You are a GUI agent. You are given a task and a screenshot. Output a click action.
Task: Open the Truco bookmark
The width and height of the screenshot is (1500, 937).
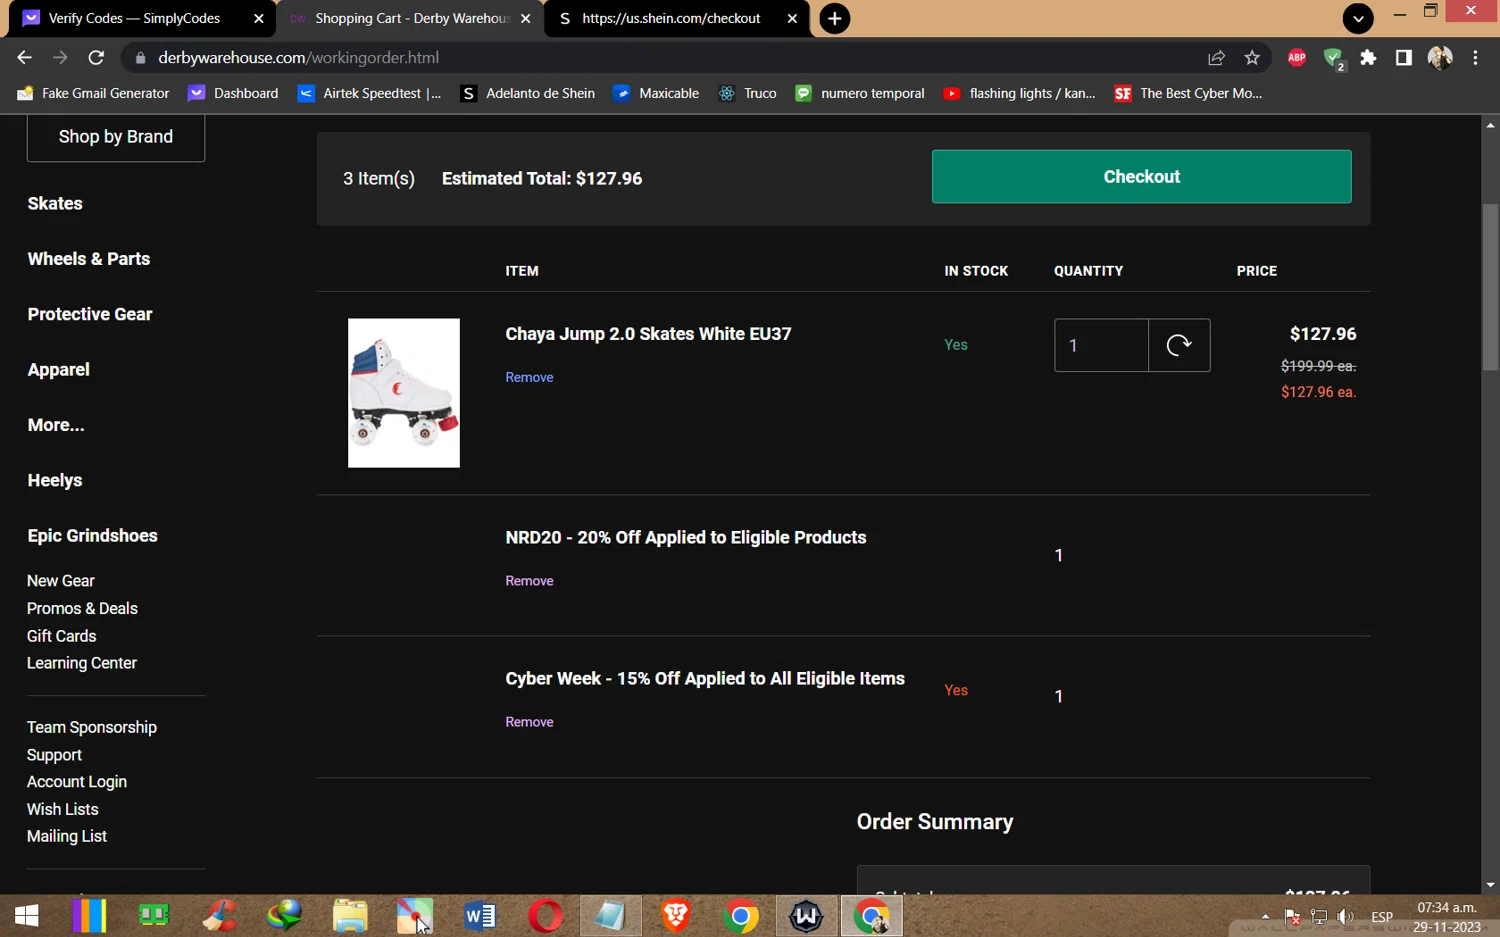coord(747,93)
